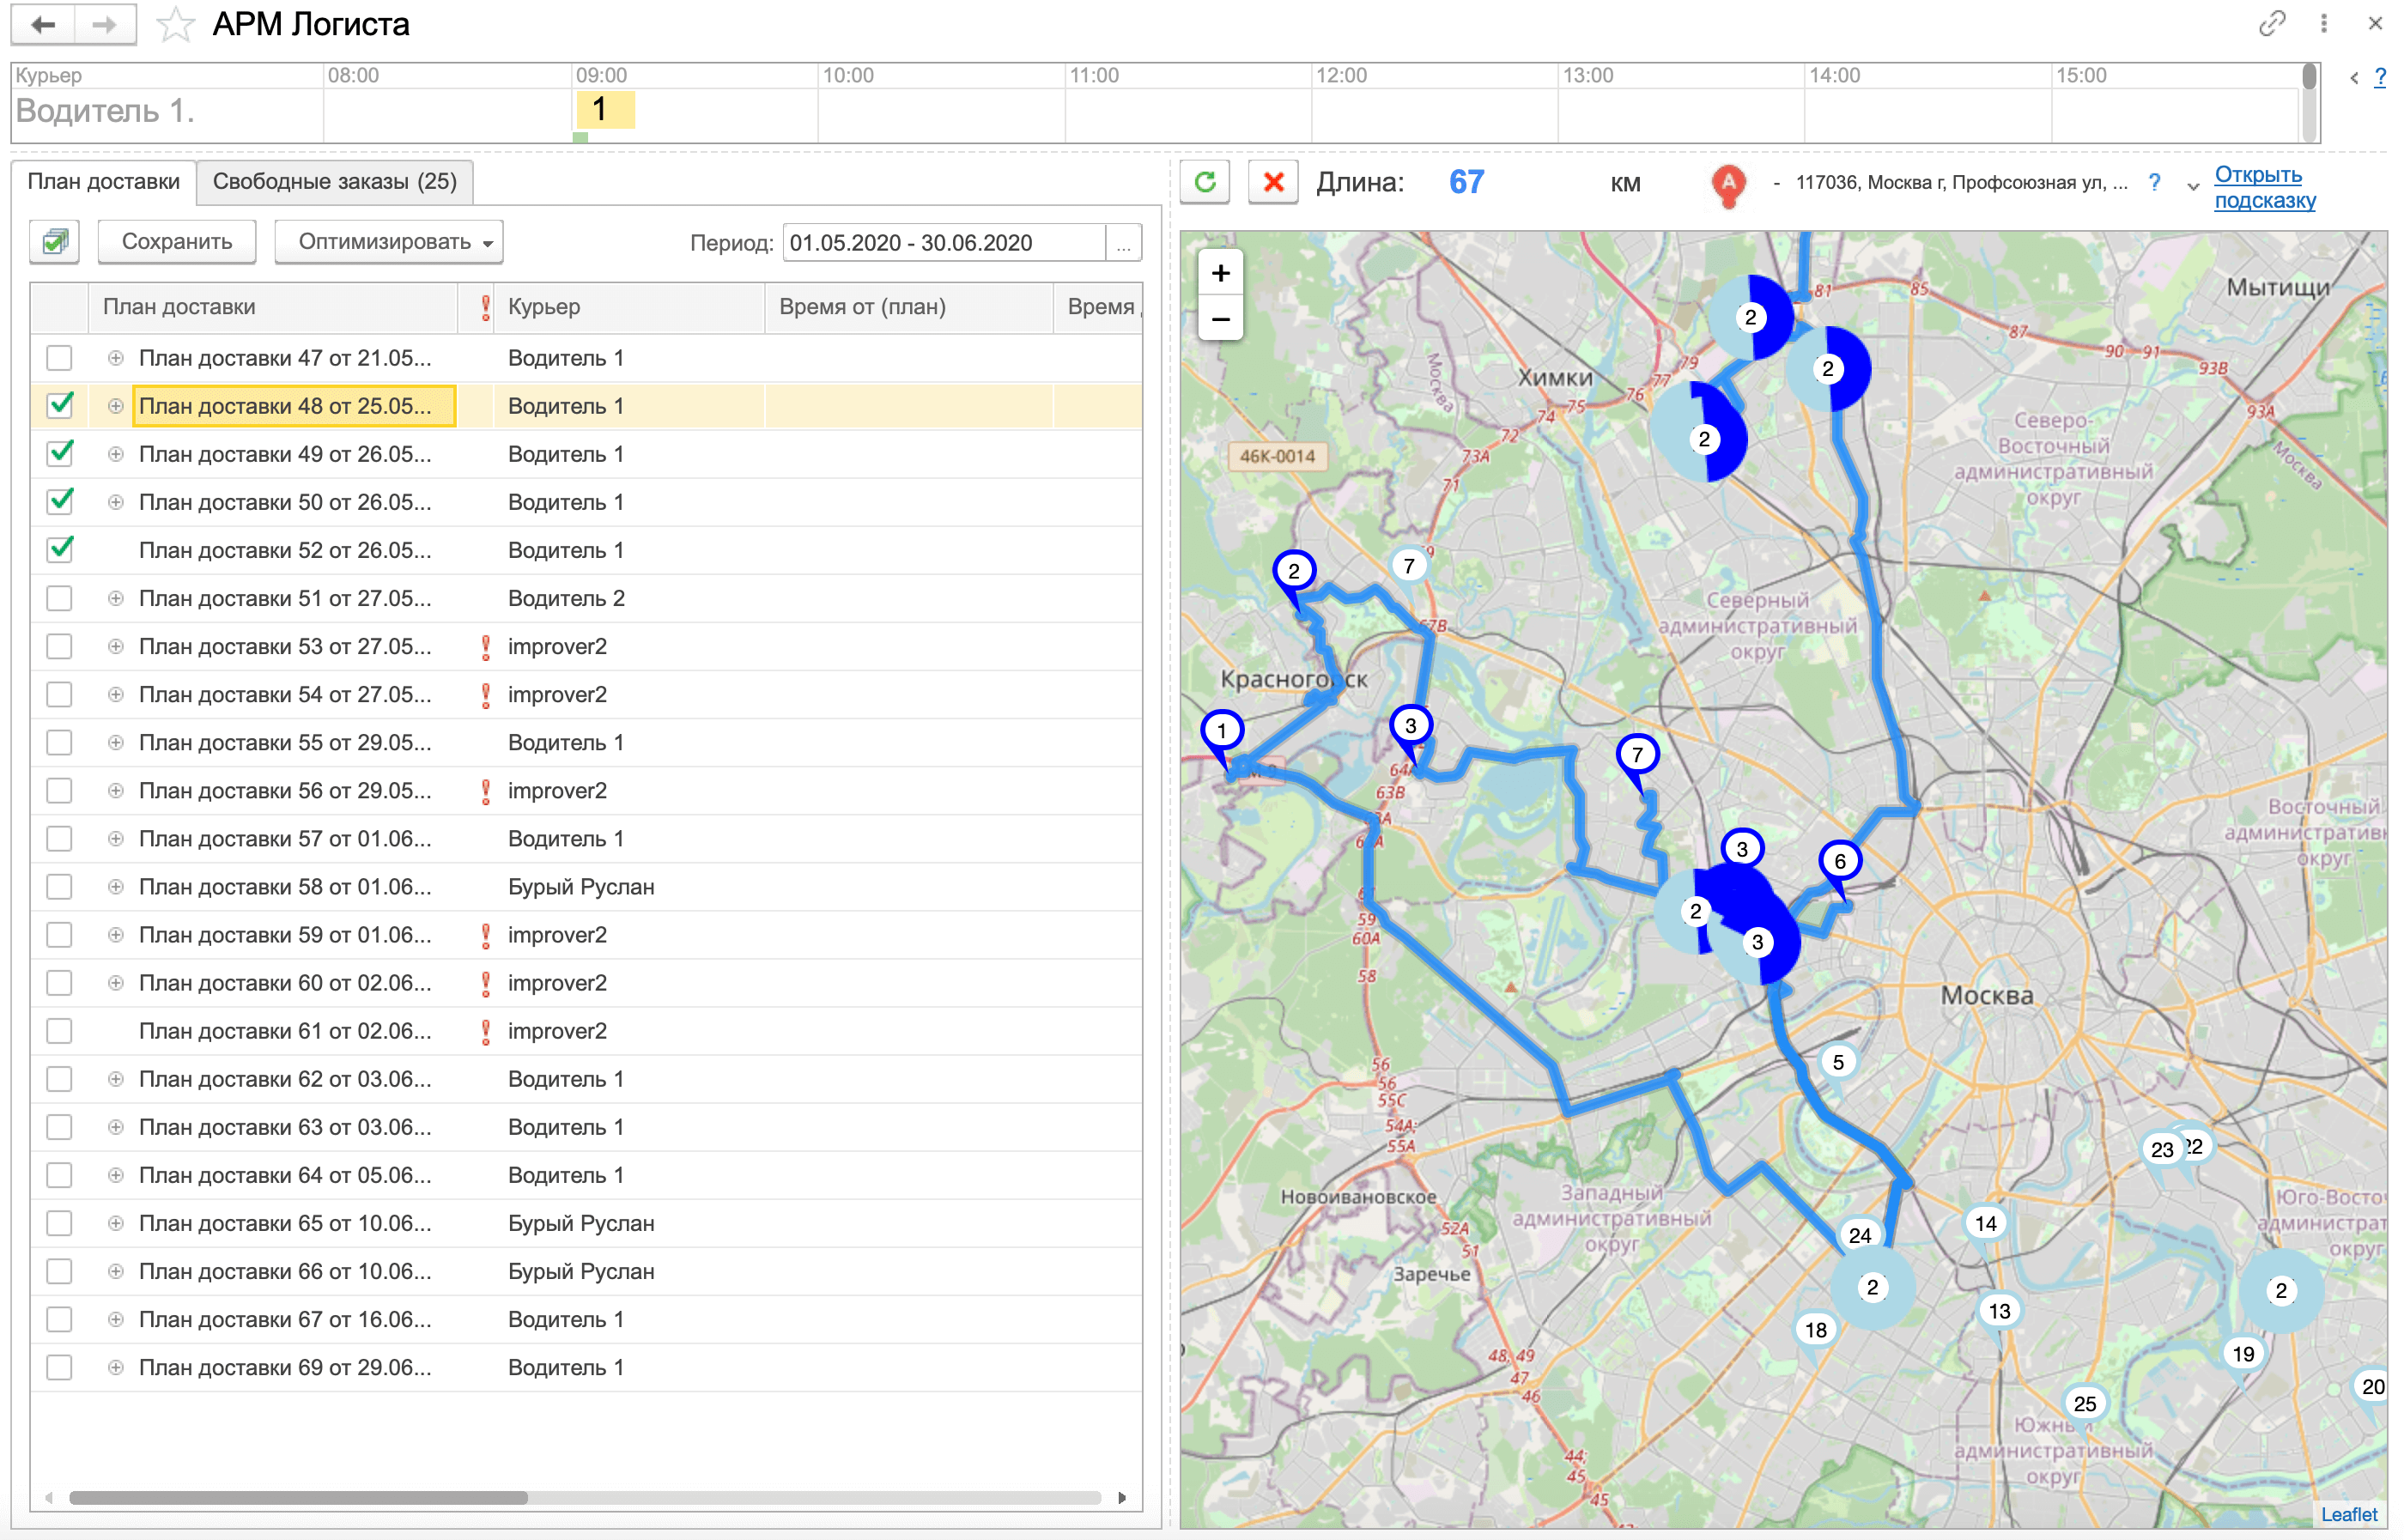The width and height of the screenshot is (2404, 1540).
Task: Switch to Свободные заказы (25) tab
Action: pyautogui.click(x=334, y=182)
